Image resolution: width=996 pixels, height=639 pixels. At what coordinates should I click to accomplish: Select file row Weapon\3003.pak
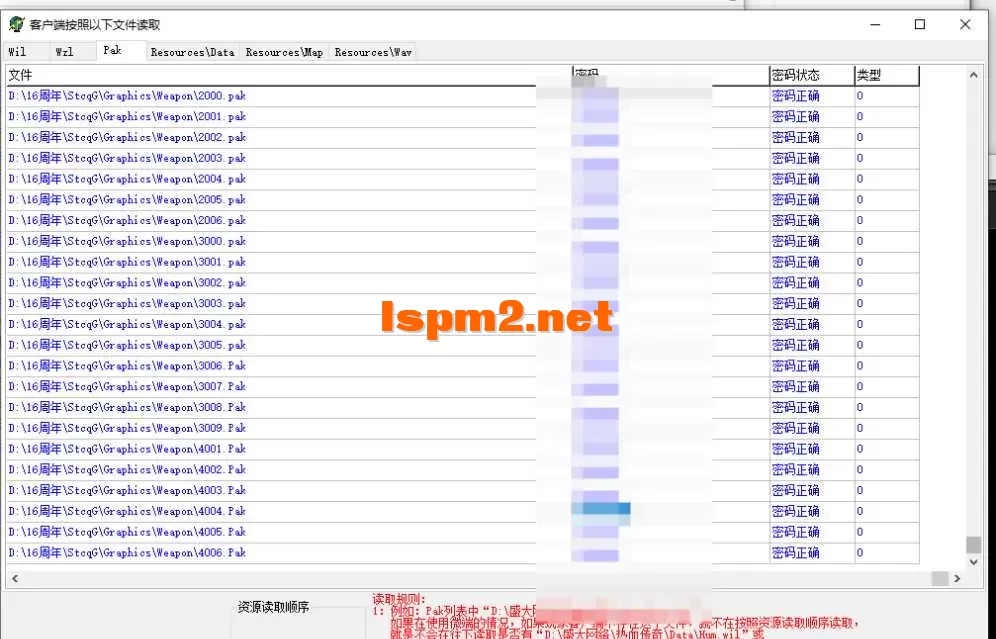pyautogui.click(x=462, y=304)
